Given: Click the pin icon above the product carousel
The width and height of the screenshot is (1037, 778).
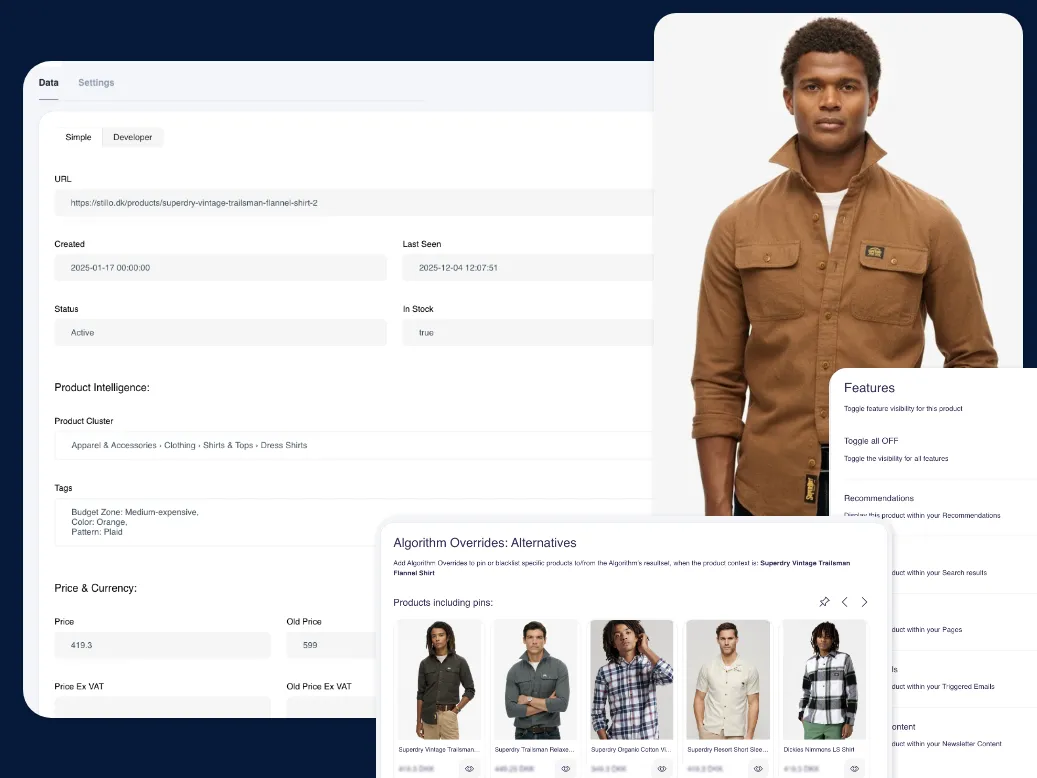Looking at the screenshot, I should tap(824, 601).
